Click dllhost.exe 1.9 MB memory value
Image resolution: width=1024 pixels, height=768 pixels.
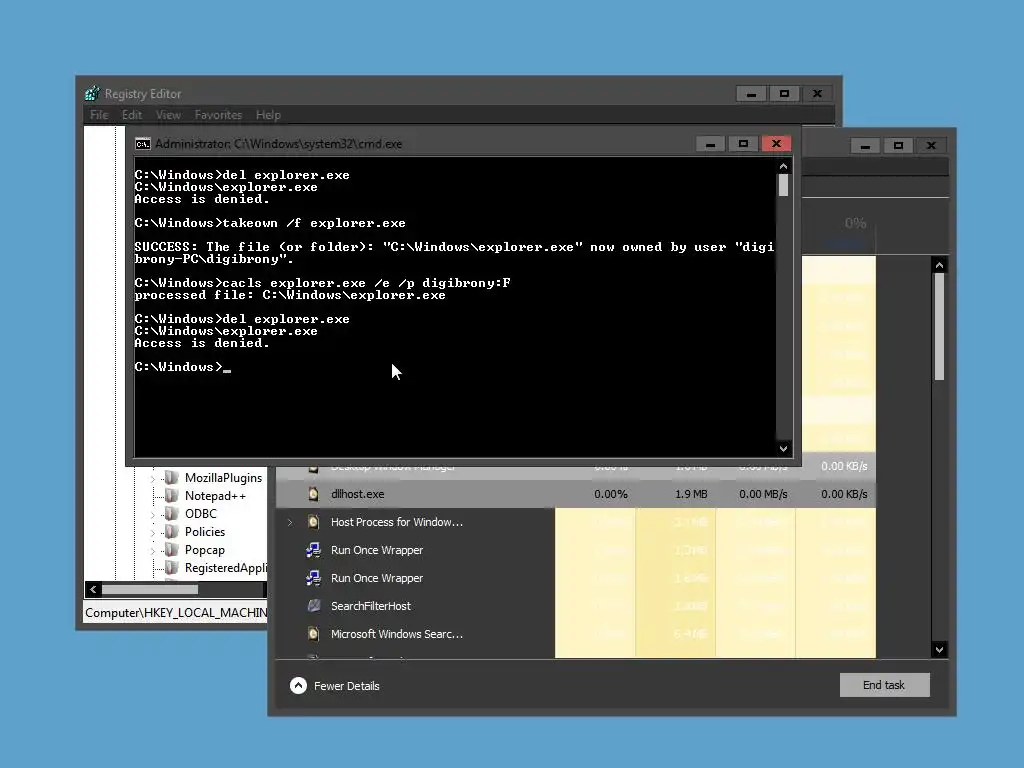pos(692,494)
